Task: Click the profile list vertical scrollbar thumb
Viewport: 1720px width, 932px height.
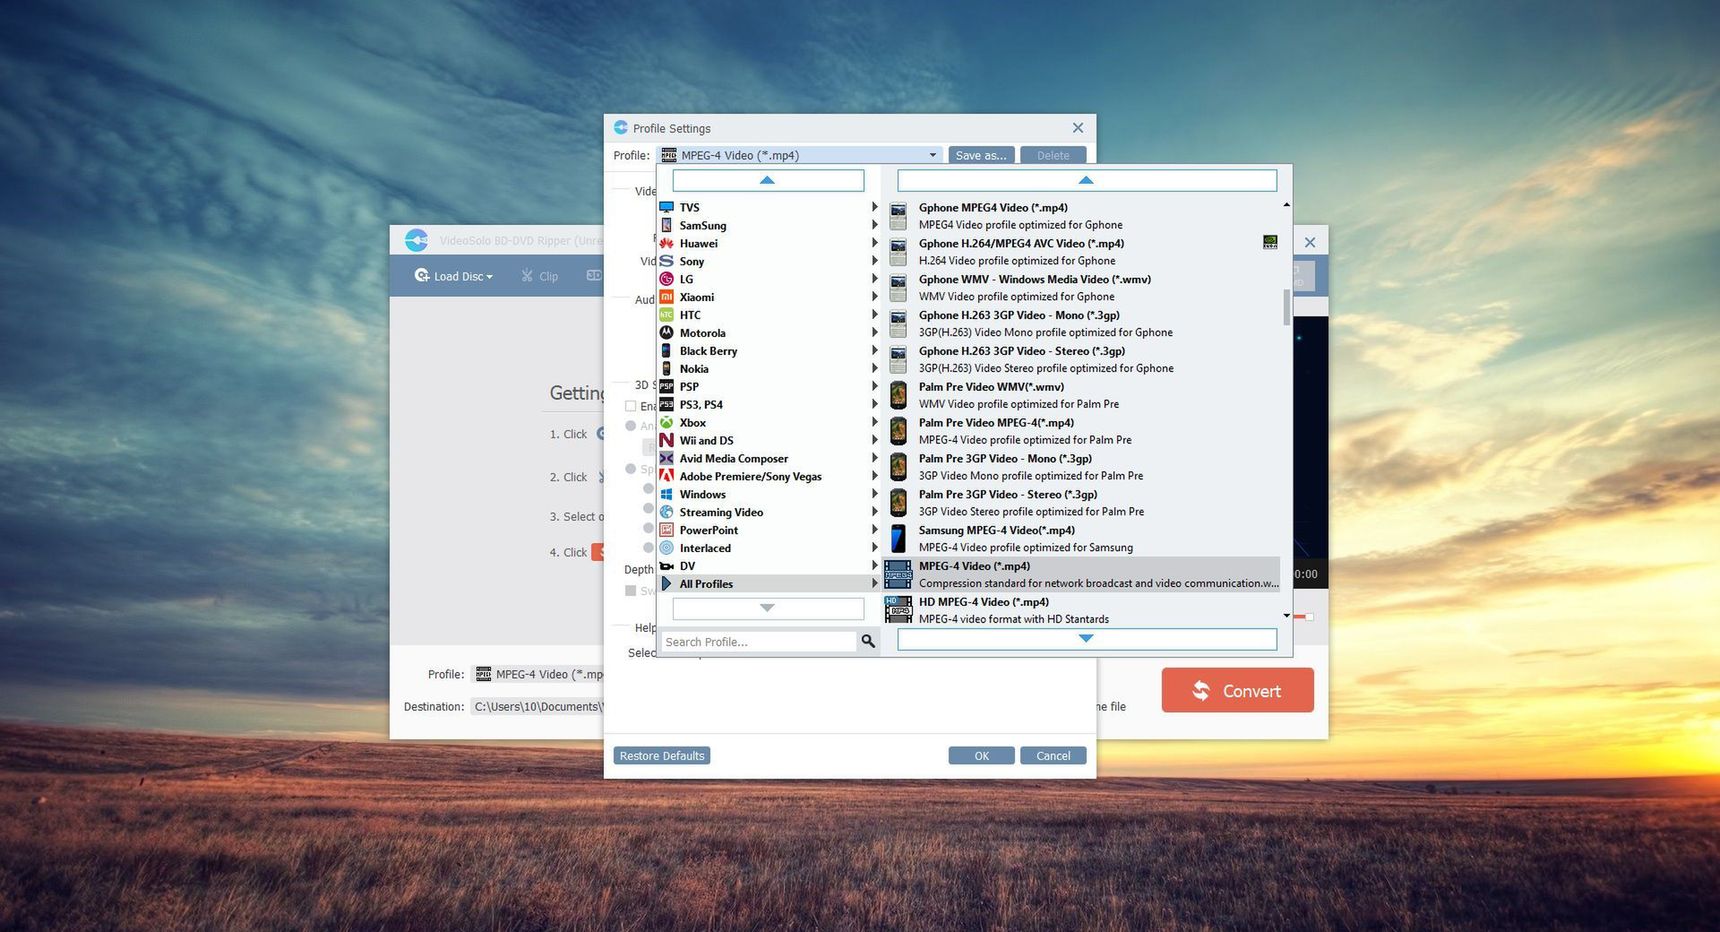Action: tap(1286, 307)
